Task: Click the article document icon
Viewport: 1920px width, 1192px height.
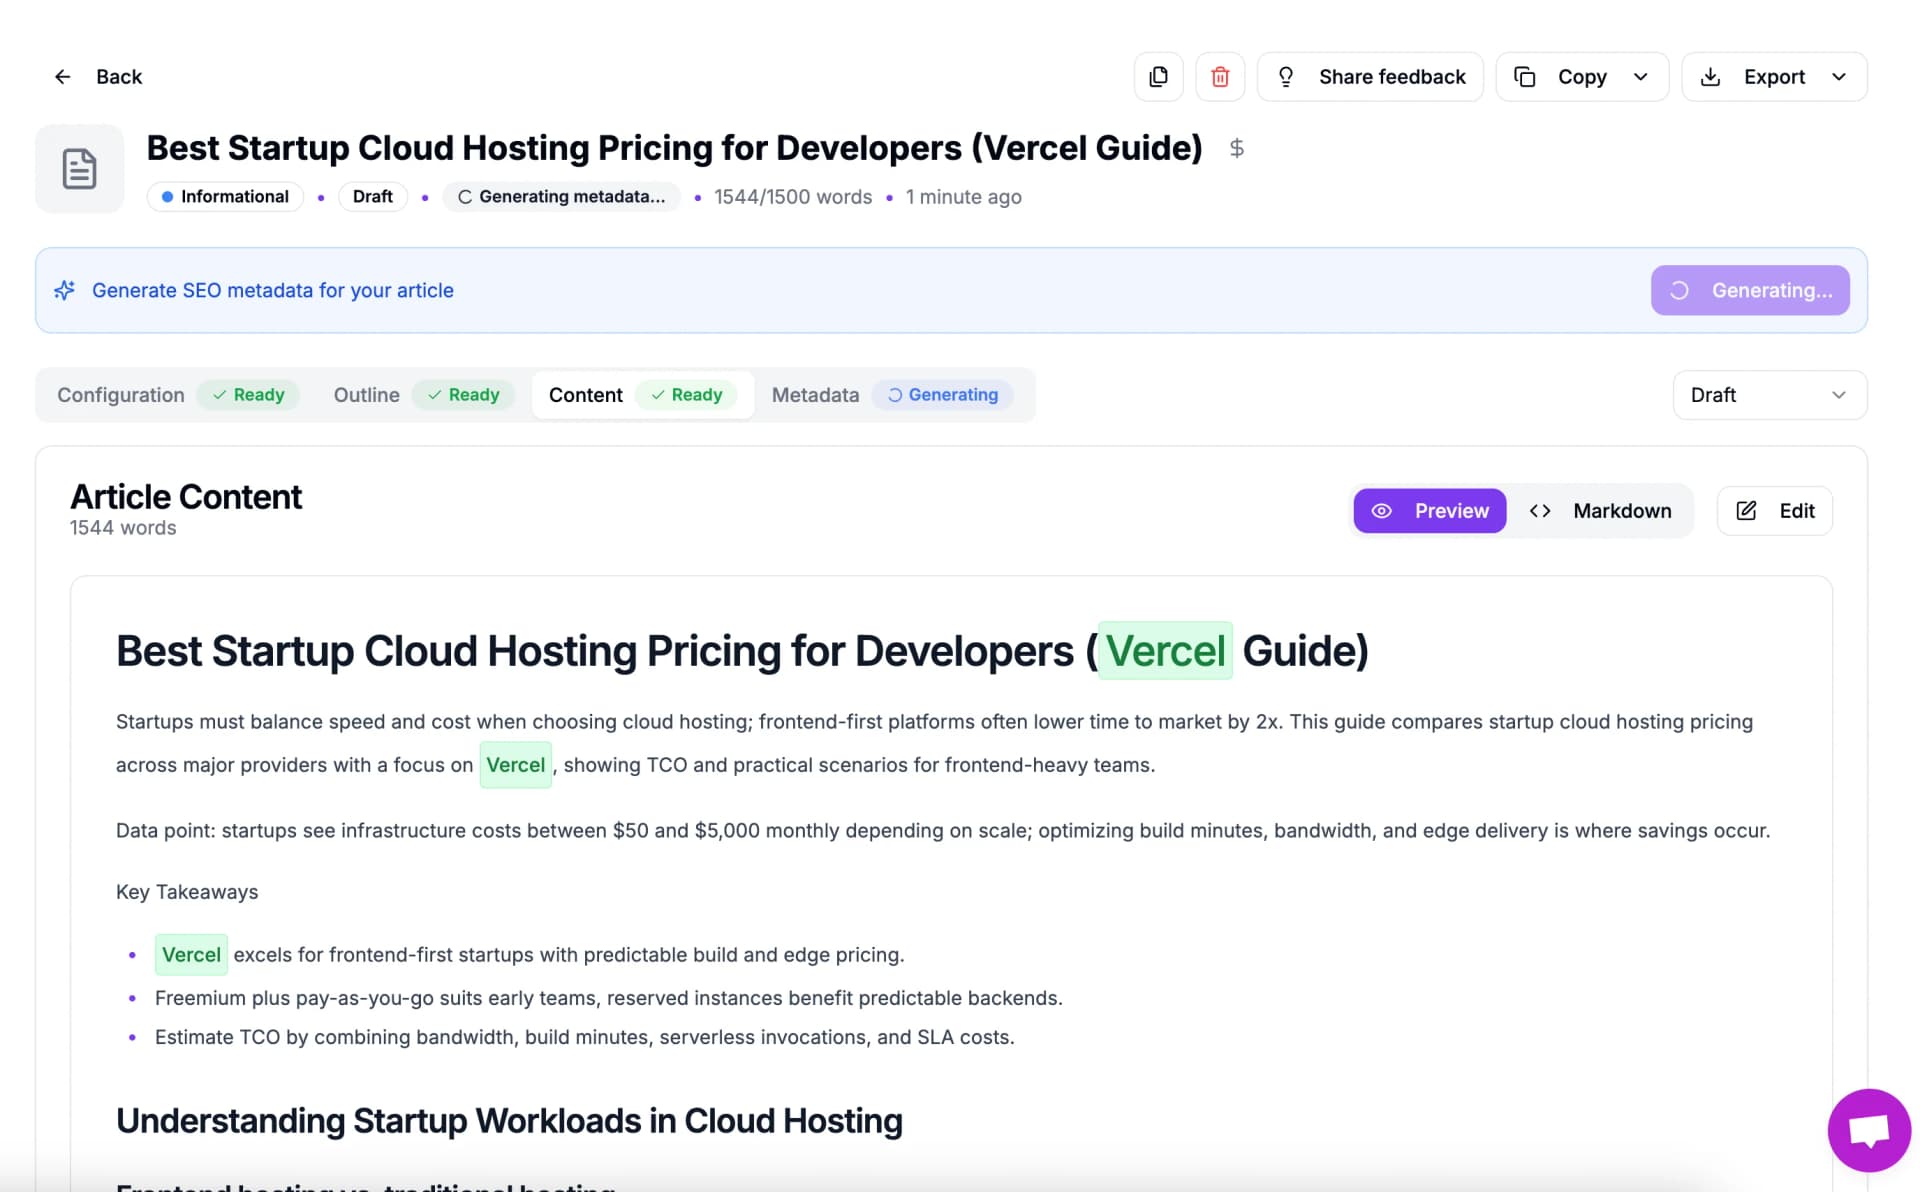Action: coord(79,169)
